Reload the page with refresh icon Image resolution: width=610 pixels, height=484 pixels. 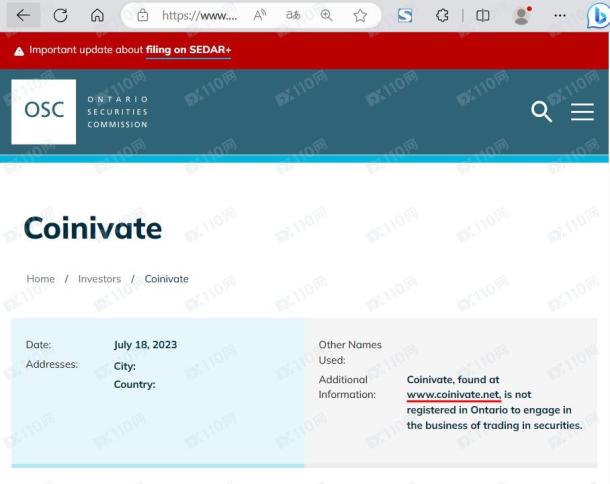click(x=61, y=16)
